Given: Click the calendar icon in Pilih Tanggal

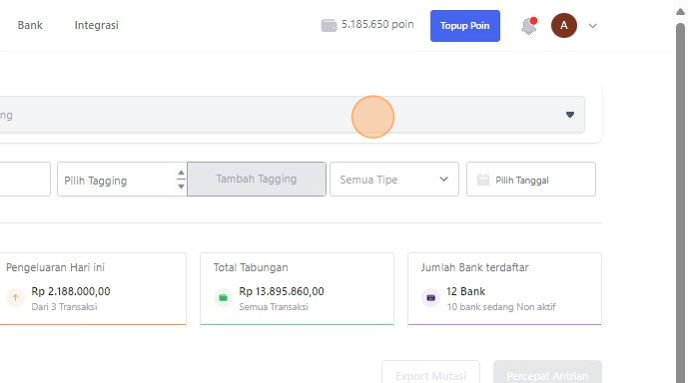Looking at the screenshot, I should 483,180.
